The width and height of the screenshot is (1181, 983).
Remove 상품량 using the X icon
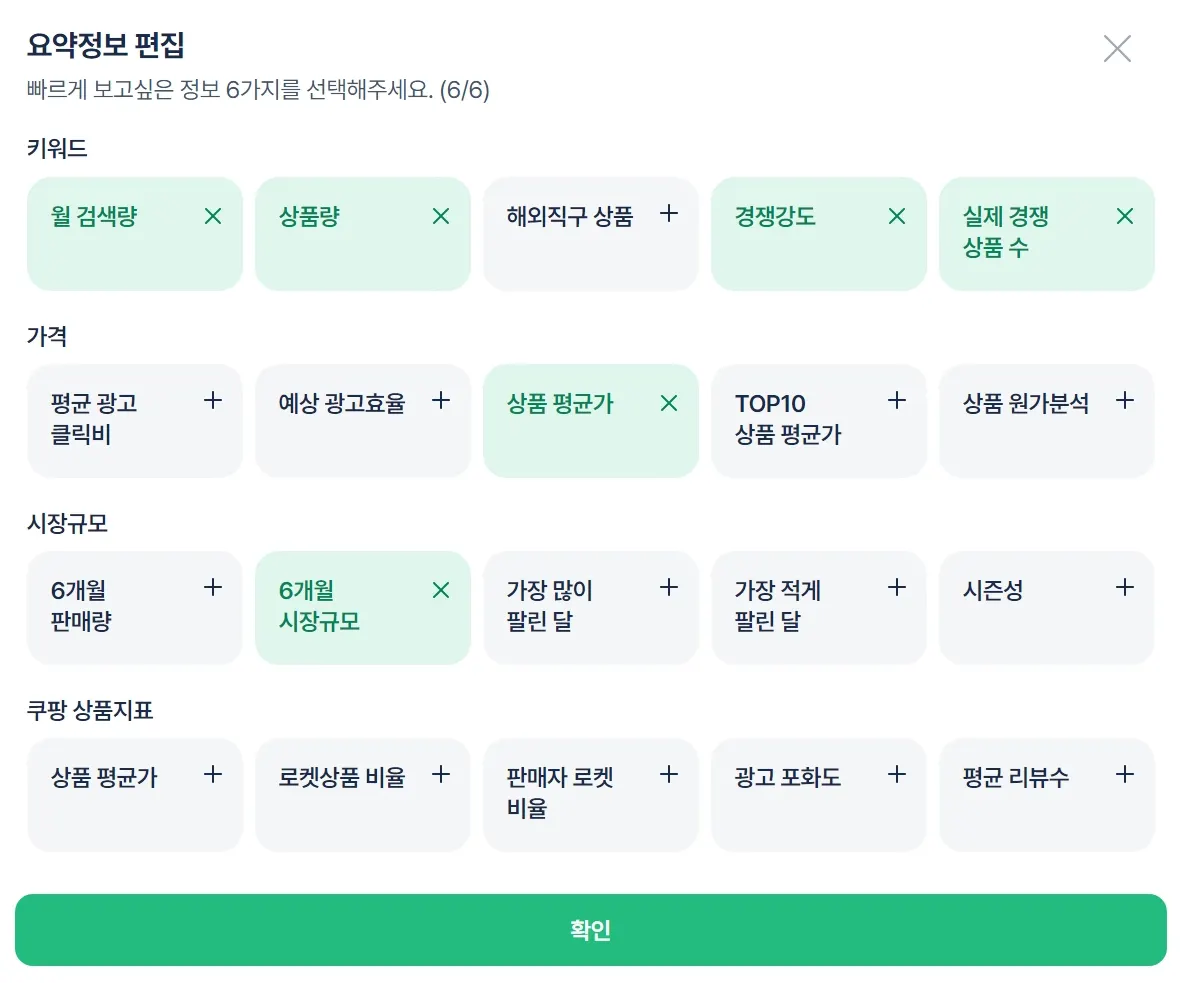tap(441, 216)
